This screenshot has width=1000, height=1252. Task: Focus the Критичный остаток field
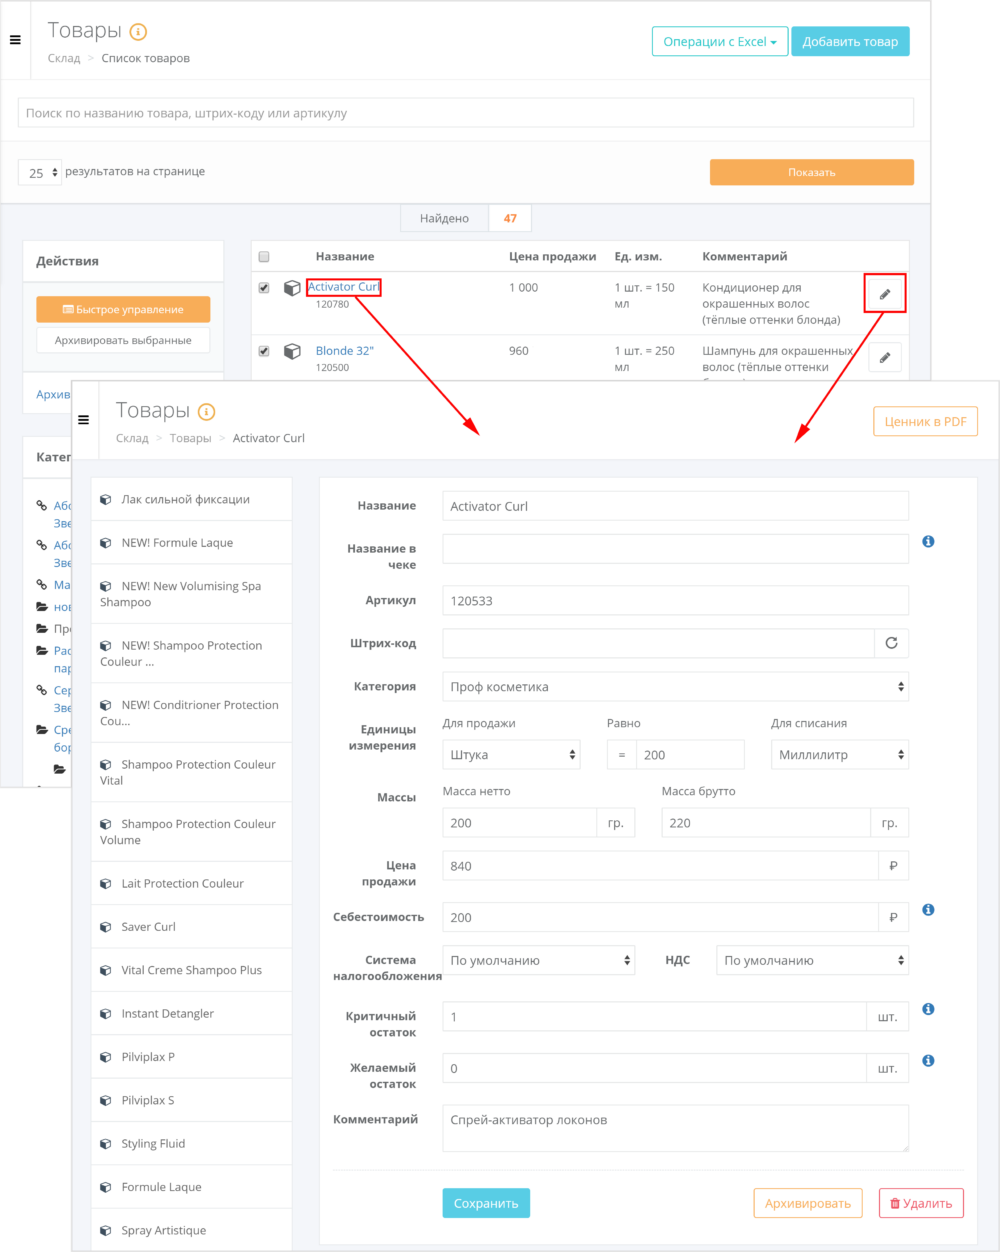(x=654, y=1017)
